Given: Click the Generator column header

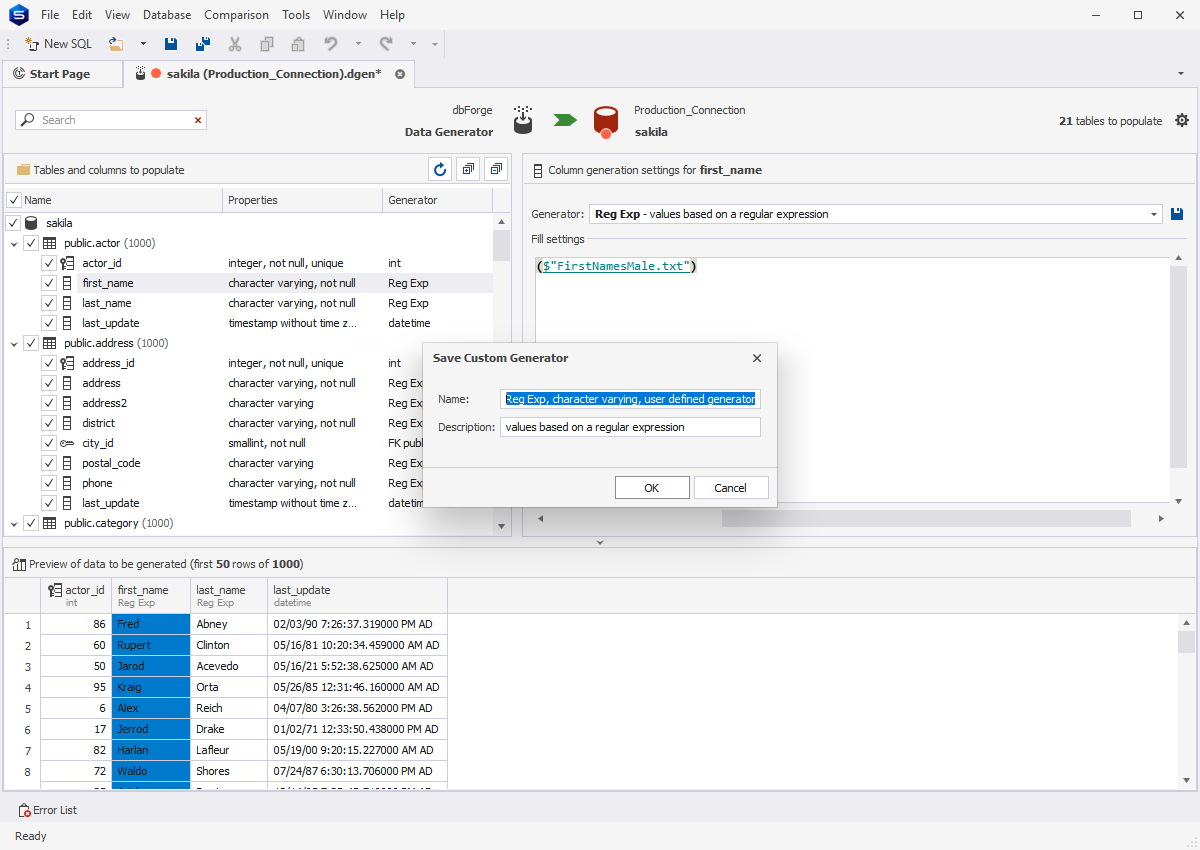Looking at the screenshot, I should [x=437, y=200].
